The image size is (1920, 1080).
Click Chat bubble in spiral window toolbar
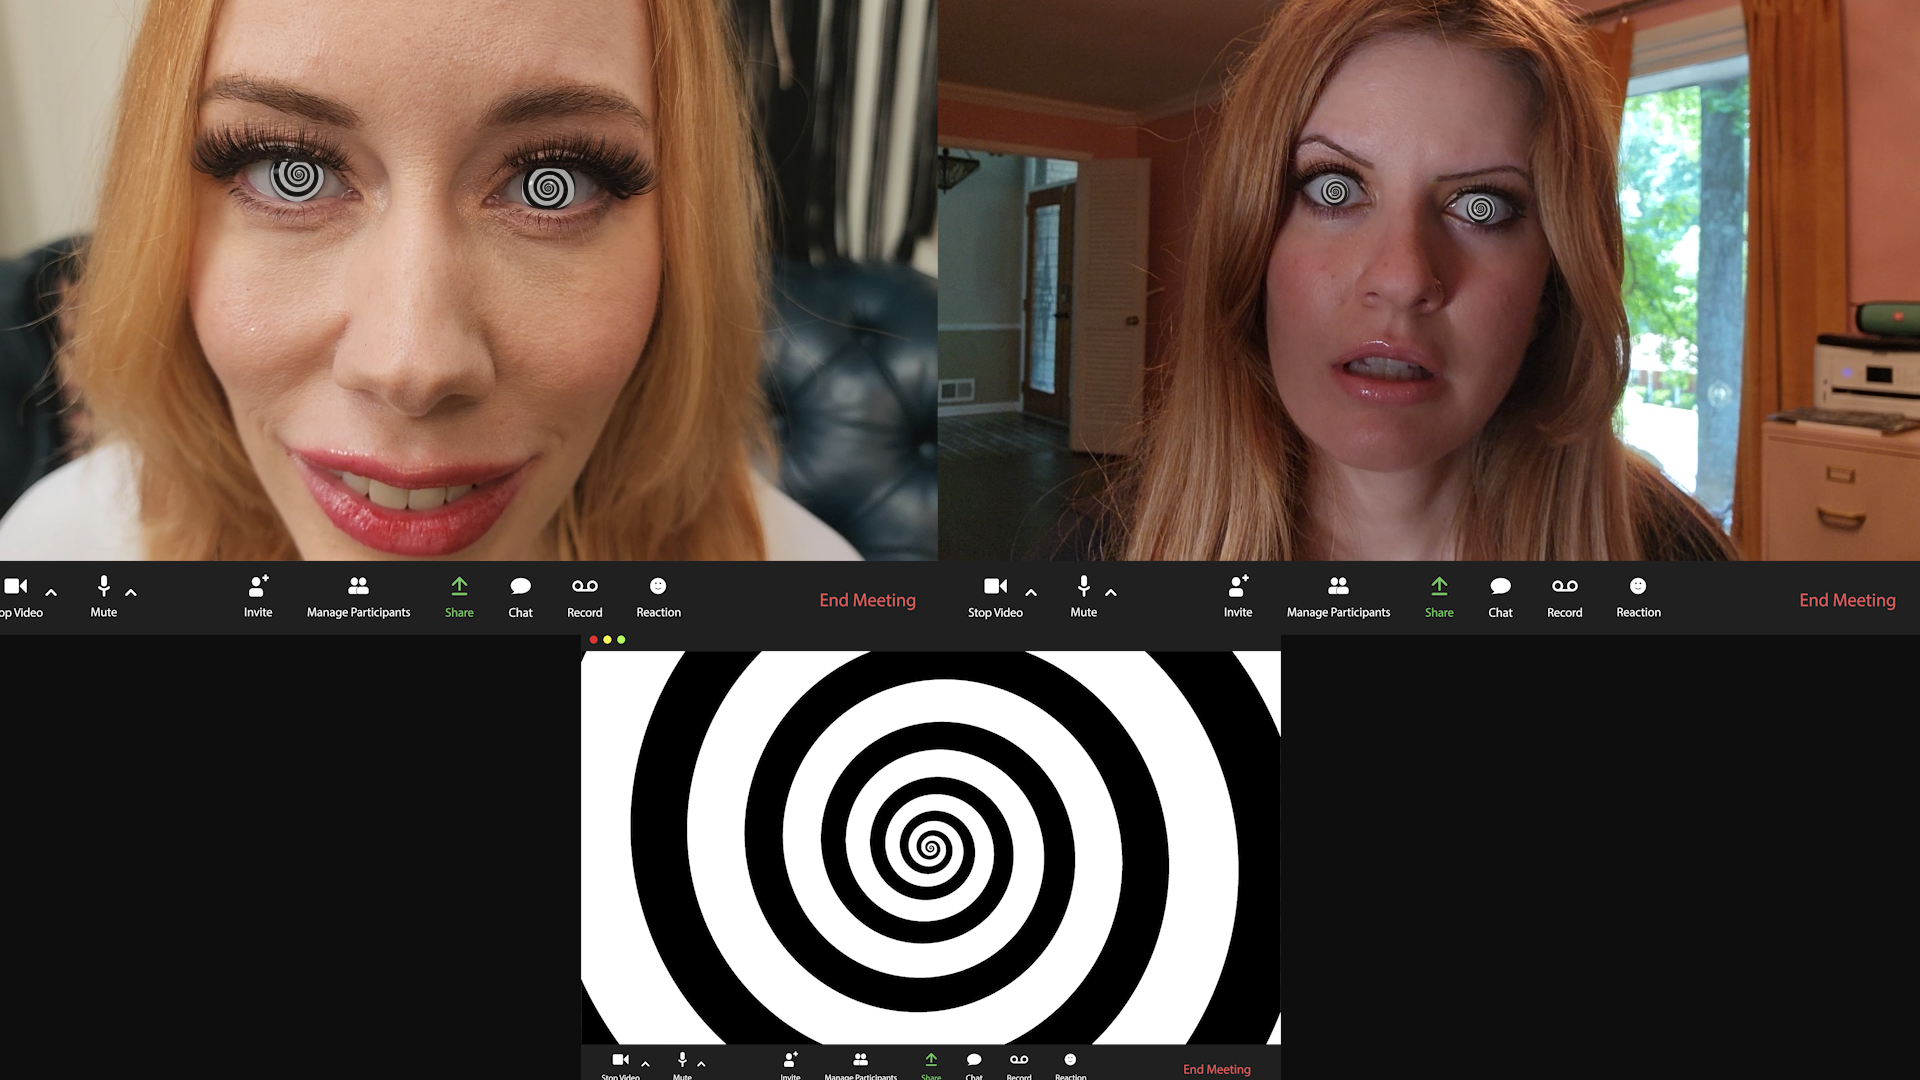pos(974,1061)
